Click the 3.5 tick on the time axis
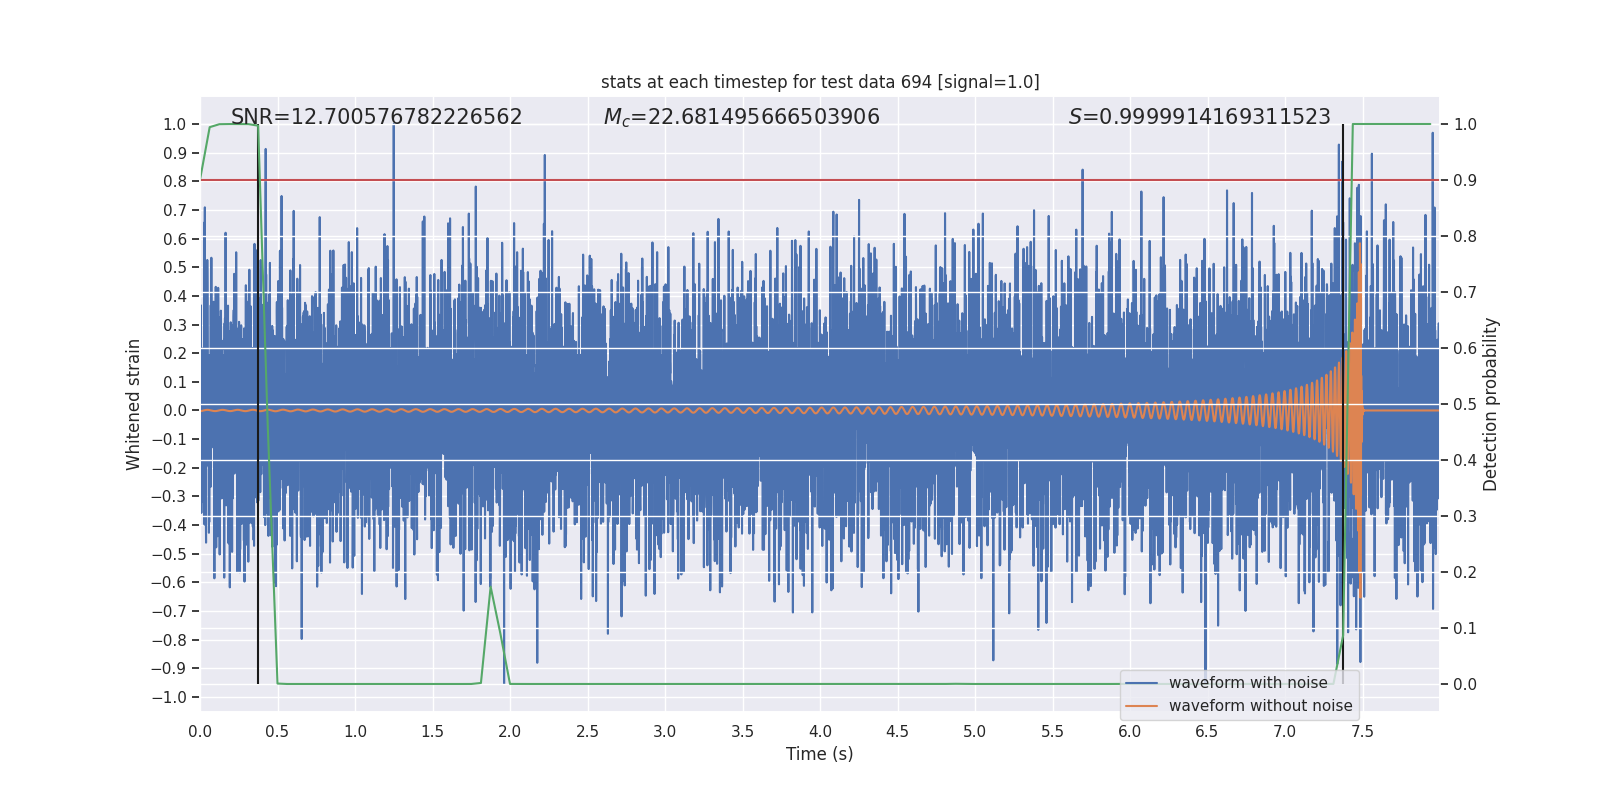Screen dimensions: 1600x800 point(742,732)
